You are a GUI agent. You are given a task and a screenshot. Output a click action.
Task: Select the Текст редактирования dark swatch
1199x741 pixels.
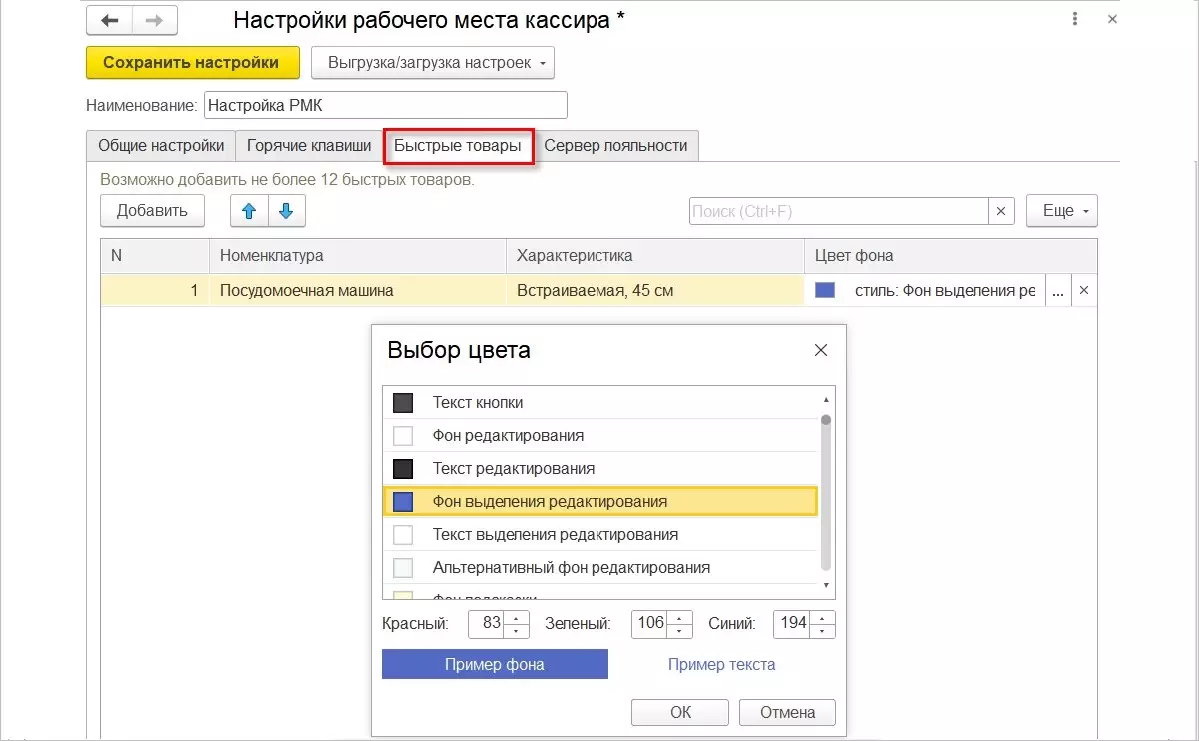403,469
